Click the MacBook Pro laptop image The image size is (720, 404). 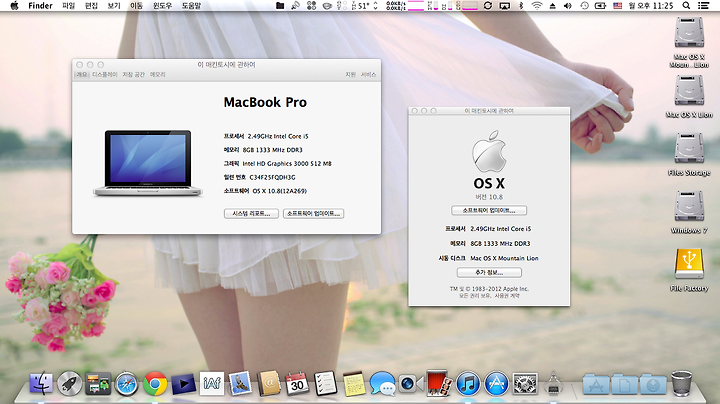tap(147, 163)
